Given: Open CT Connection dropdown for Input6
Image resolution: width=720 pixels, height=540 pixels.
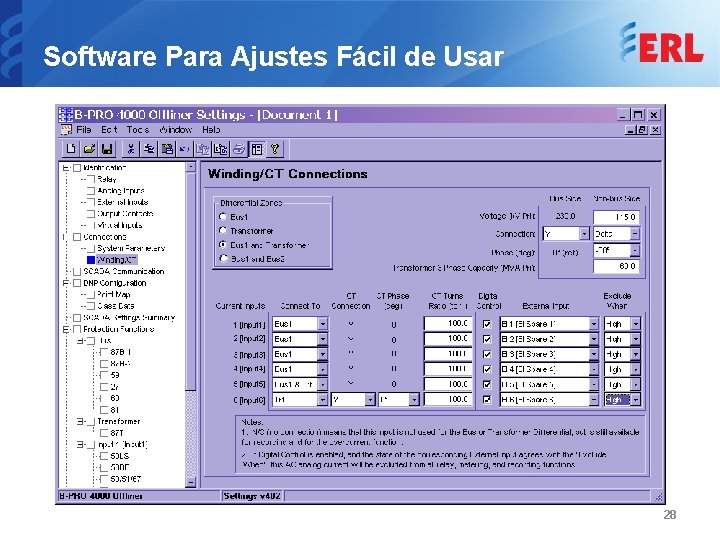Looking at the screenshot, I should 370,399.
